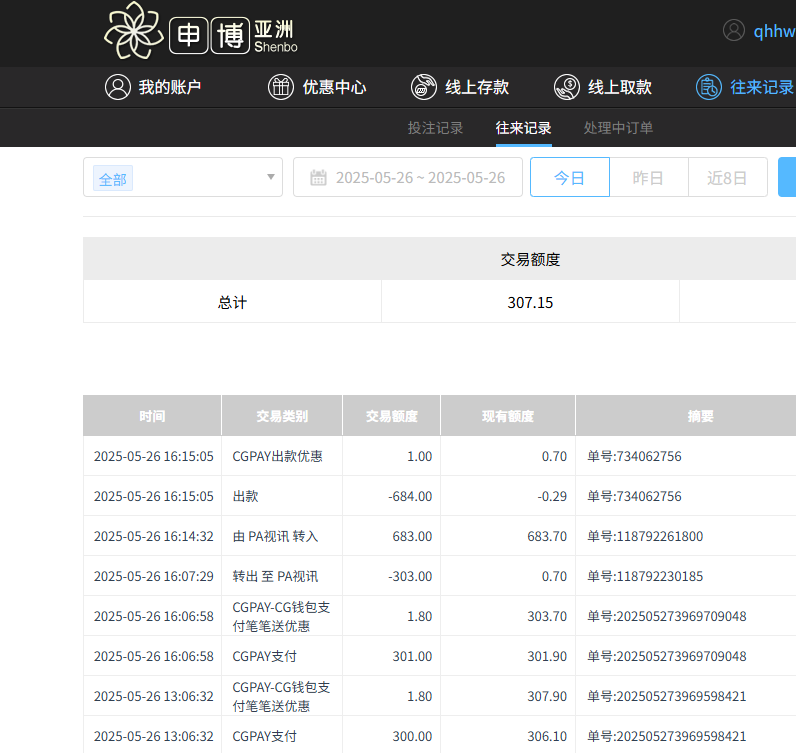
Task: Open the 全部 category dropdown arrow
Action: 270,178
